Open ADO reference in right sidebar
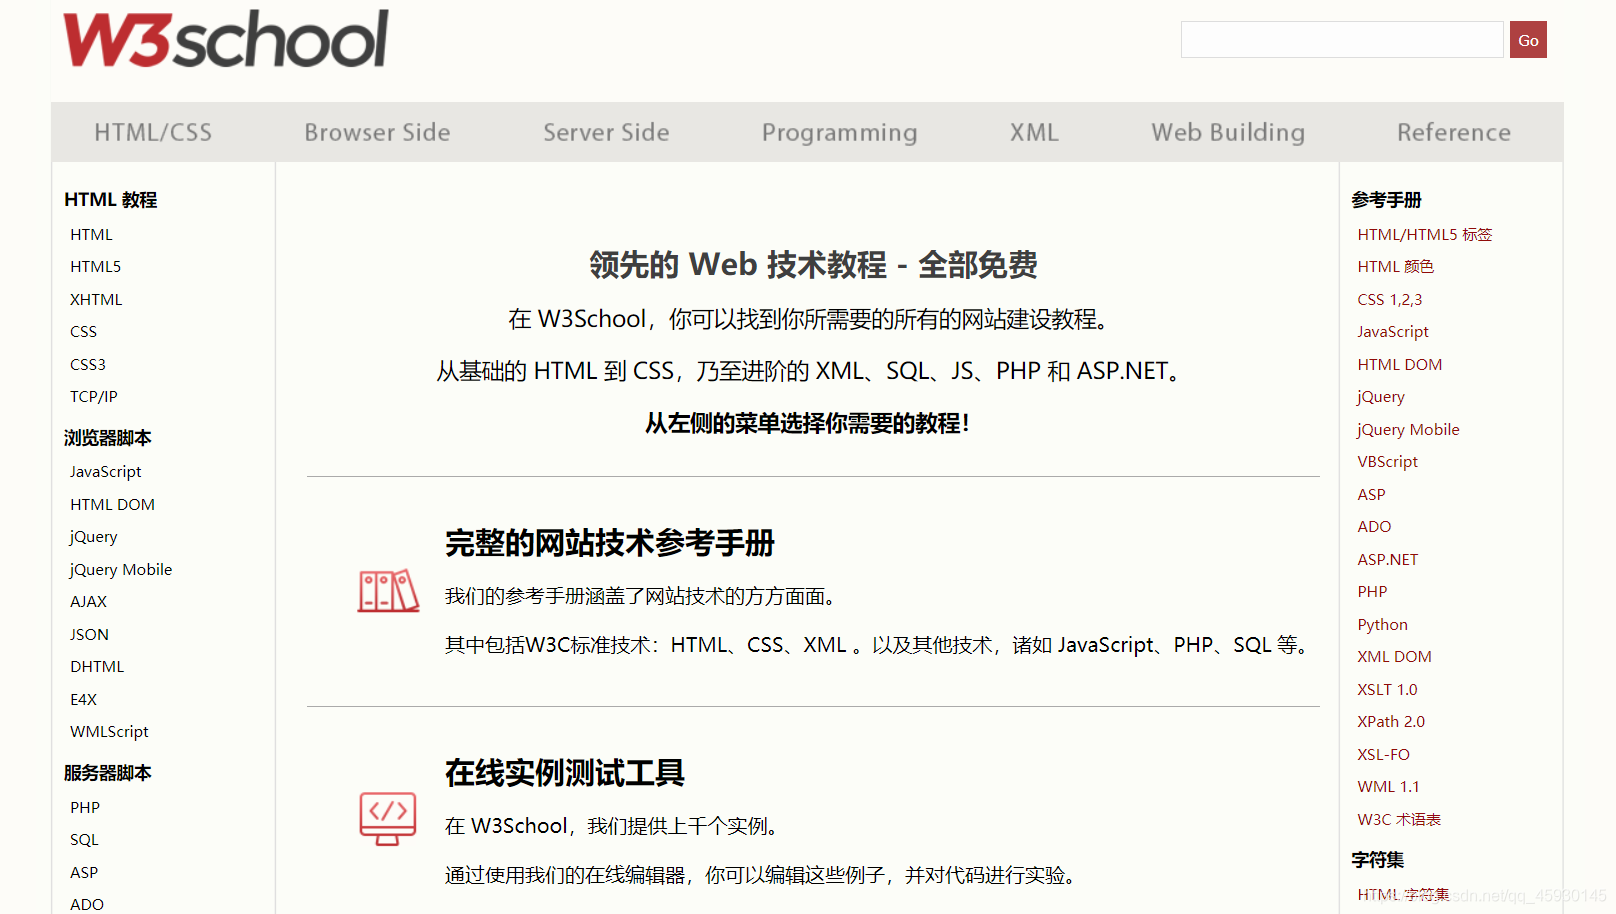 pyautogui.click(x=1374, y=527)
